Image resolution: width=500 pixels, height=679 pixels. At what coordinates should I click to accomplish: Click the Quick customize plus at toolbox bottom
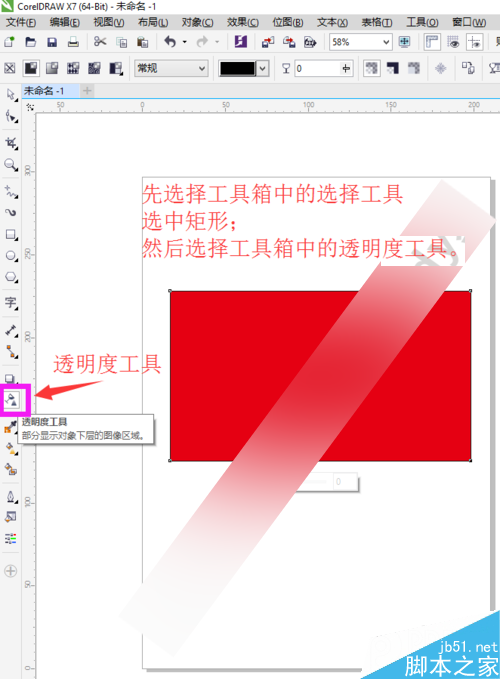[10, 571]
